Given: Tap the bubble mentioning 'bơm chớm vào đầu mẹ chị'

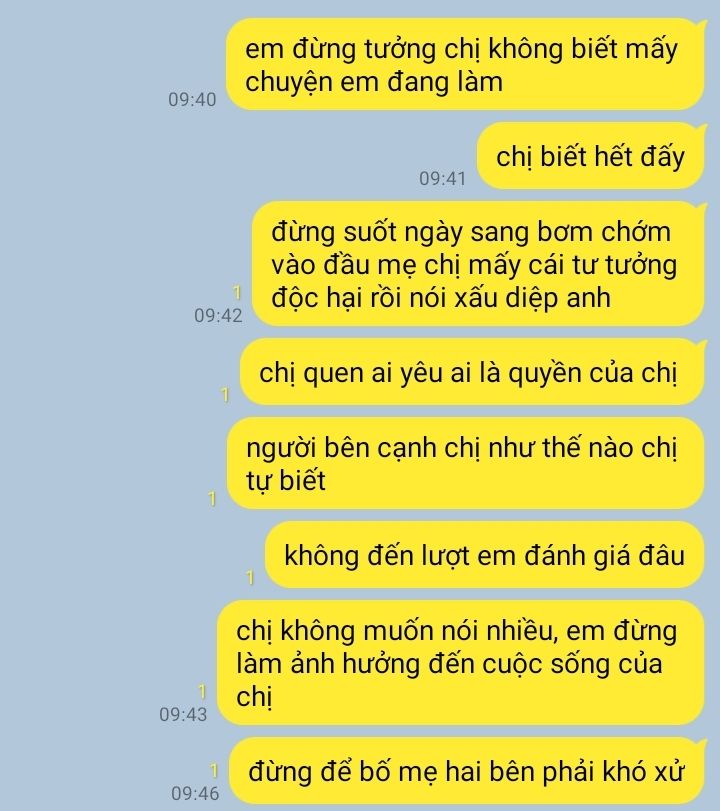Looking at the screenshot, I should click(x=479, y=264).
